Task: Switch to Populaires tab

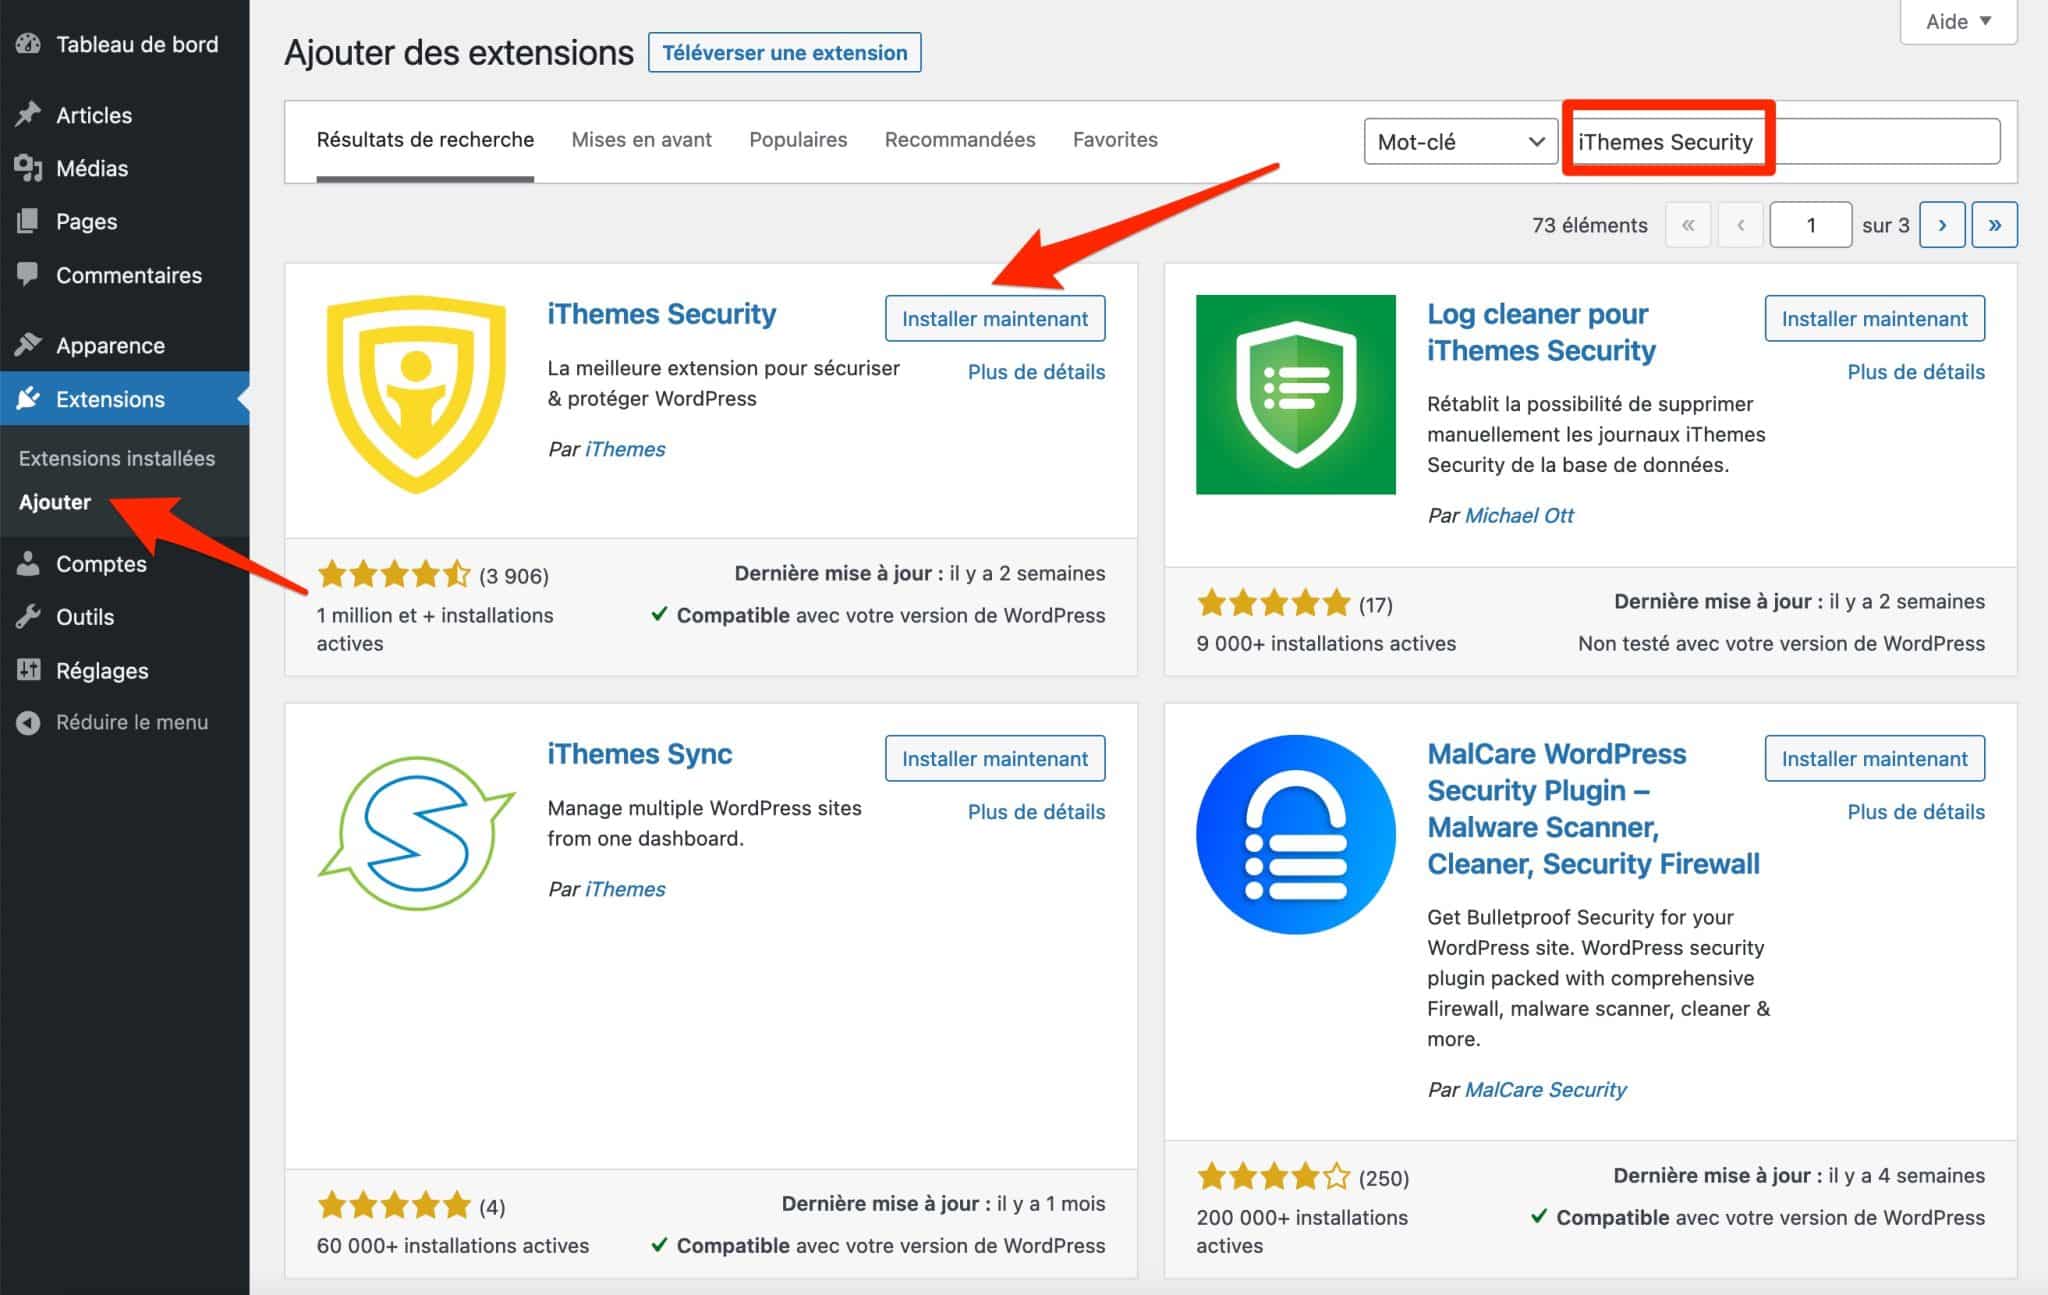Action: click(x=798, y=140)
